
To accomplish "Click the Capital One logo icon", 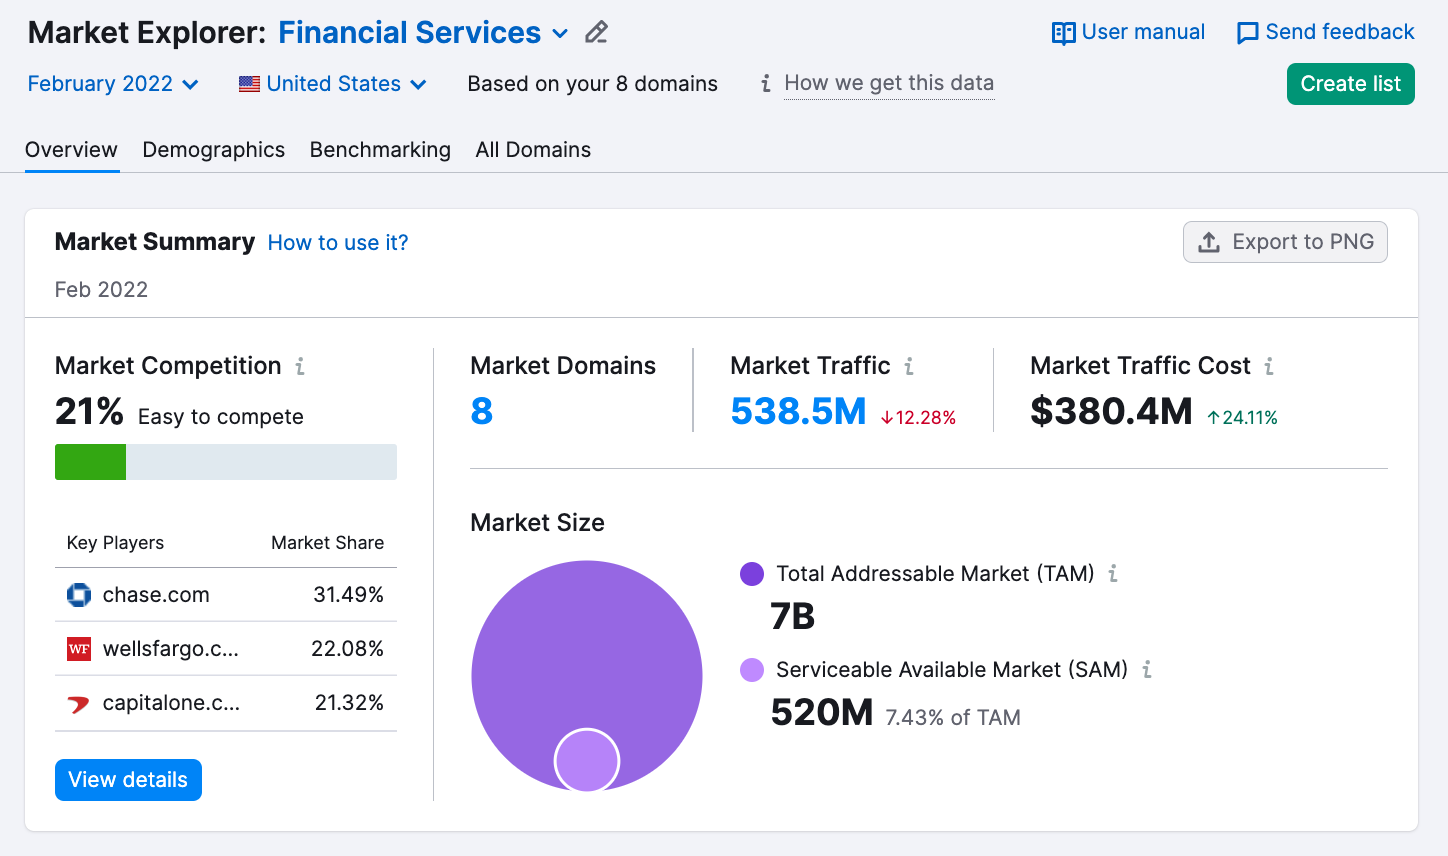I will (79, 704).
